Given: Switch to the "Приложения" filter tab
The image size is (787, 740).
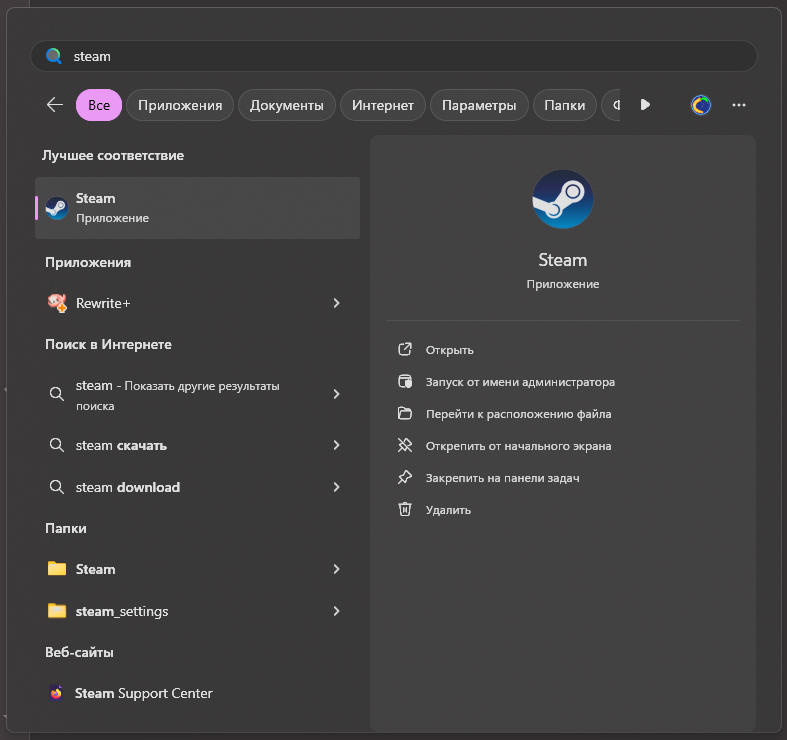Looking at the screenshot, I should [x=180, y=105].
